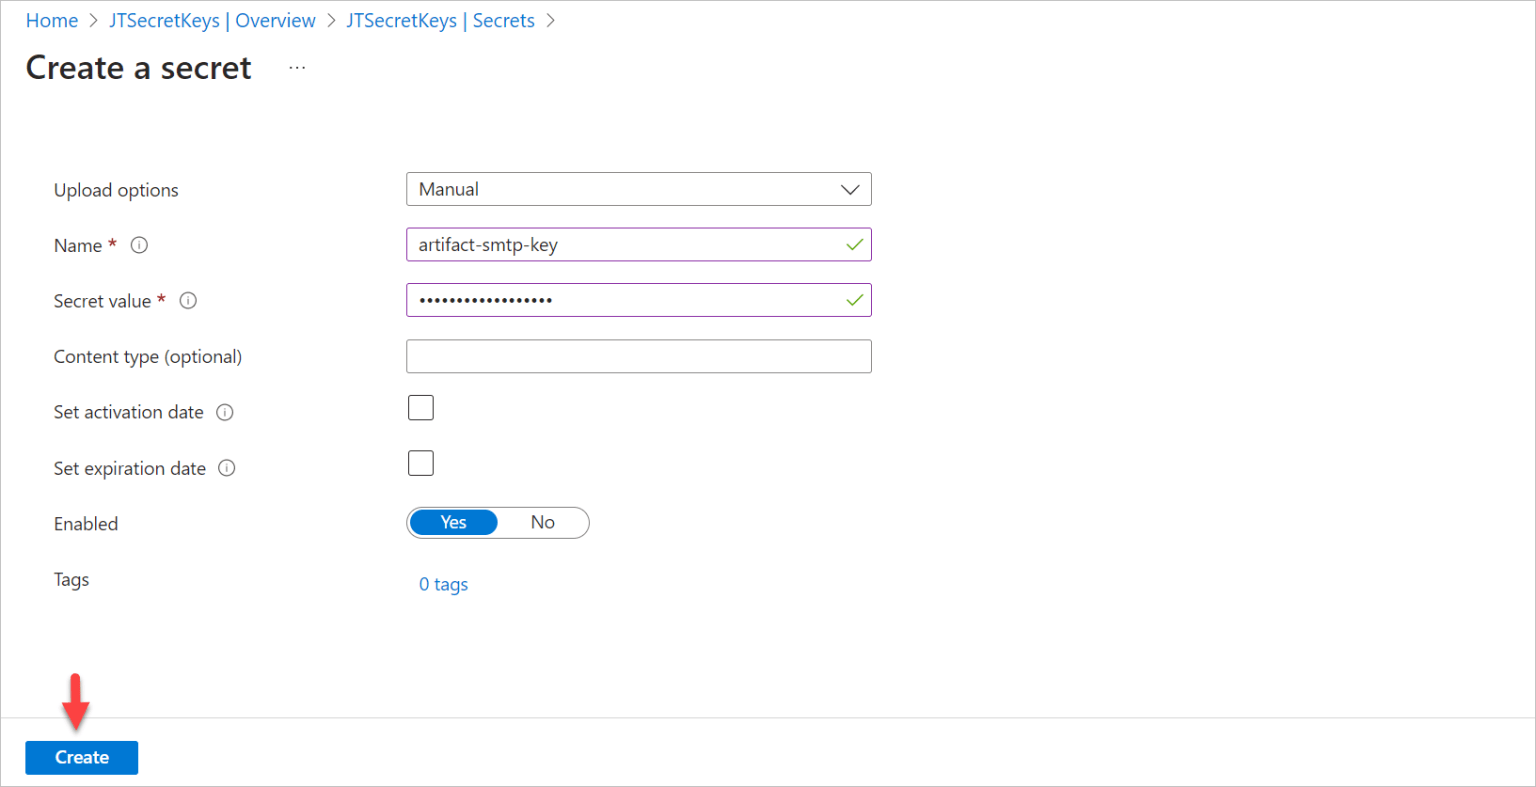The width and height of the screenshot is (1536, 787).
Task: Click info icon for Set expiration date
Action: [x=227, y=468]
